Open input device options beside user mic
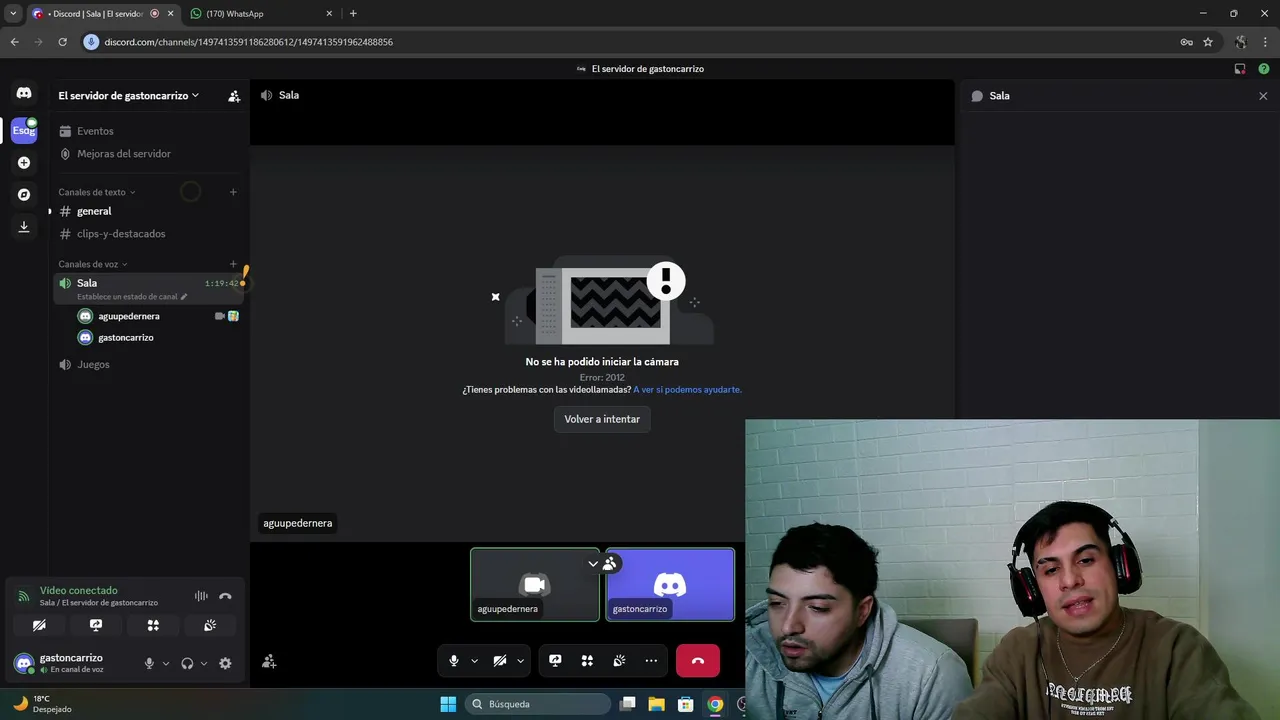Screen dimensions: 1280x720 coord(166,663)
